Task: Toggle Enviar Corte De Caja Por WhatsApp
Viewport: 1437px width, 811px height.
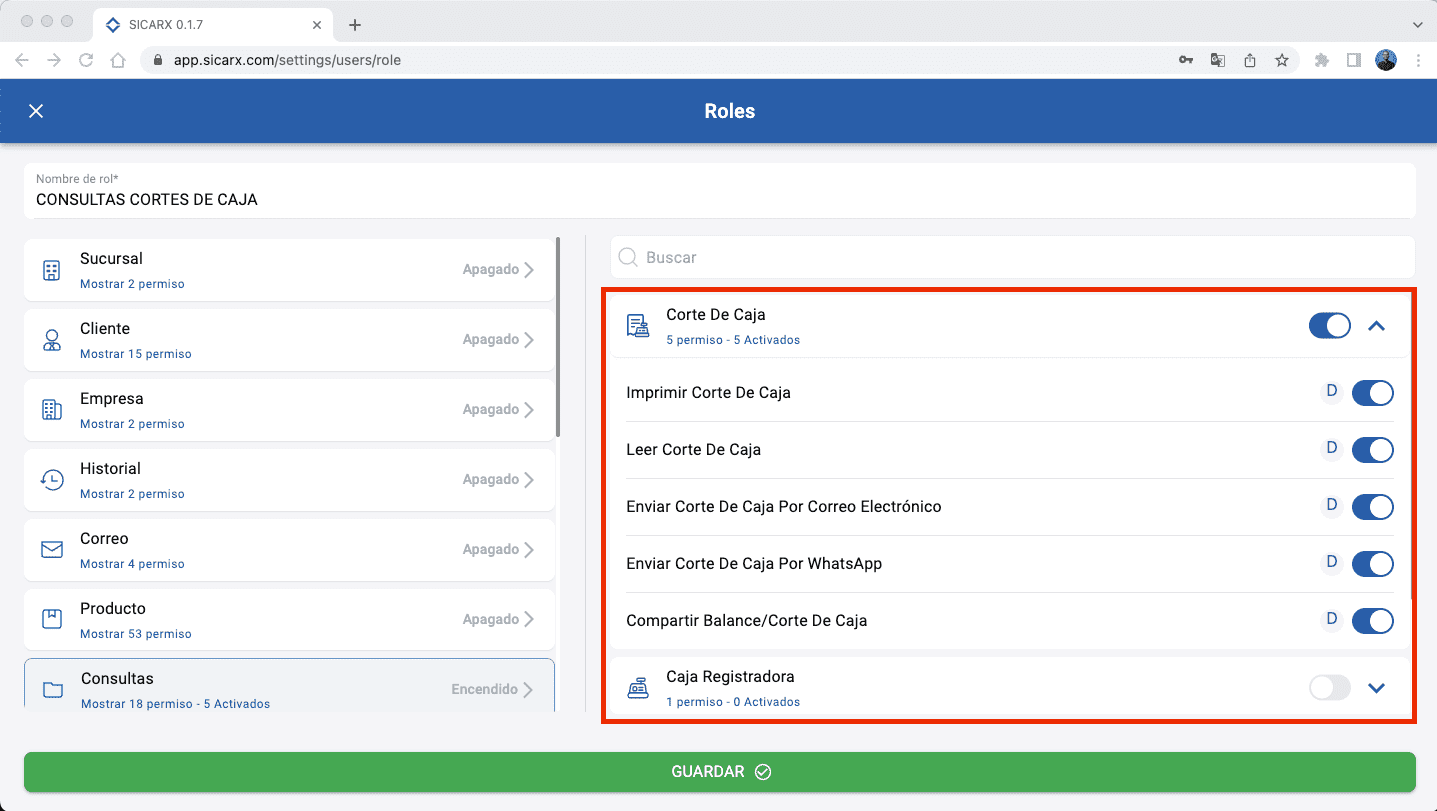Action: (x=1372, y=564)
